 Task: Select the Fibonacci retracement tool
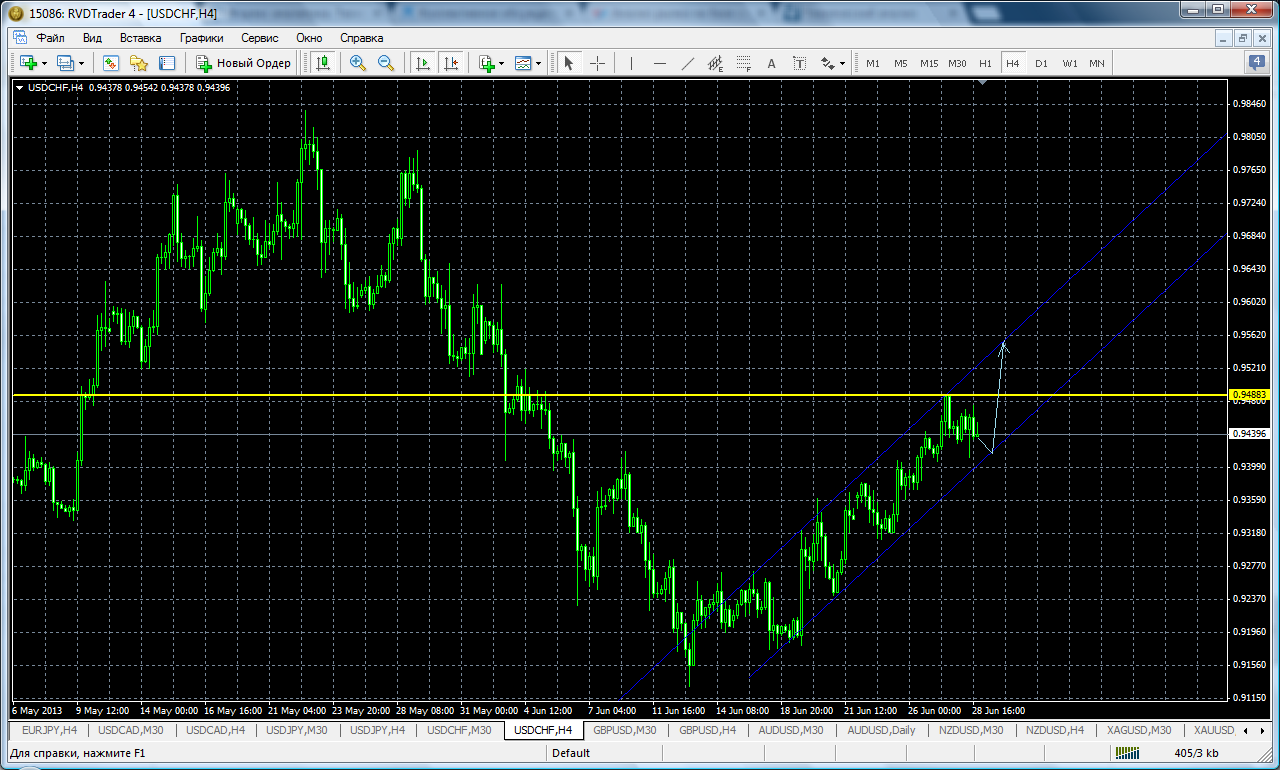[x=743, y=63]
